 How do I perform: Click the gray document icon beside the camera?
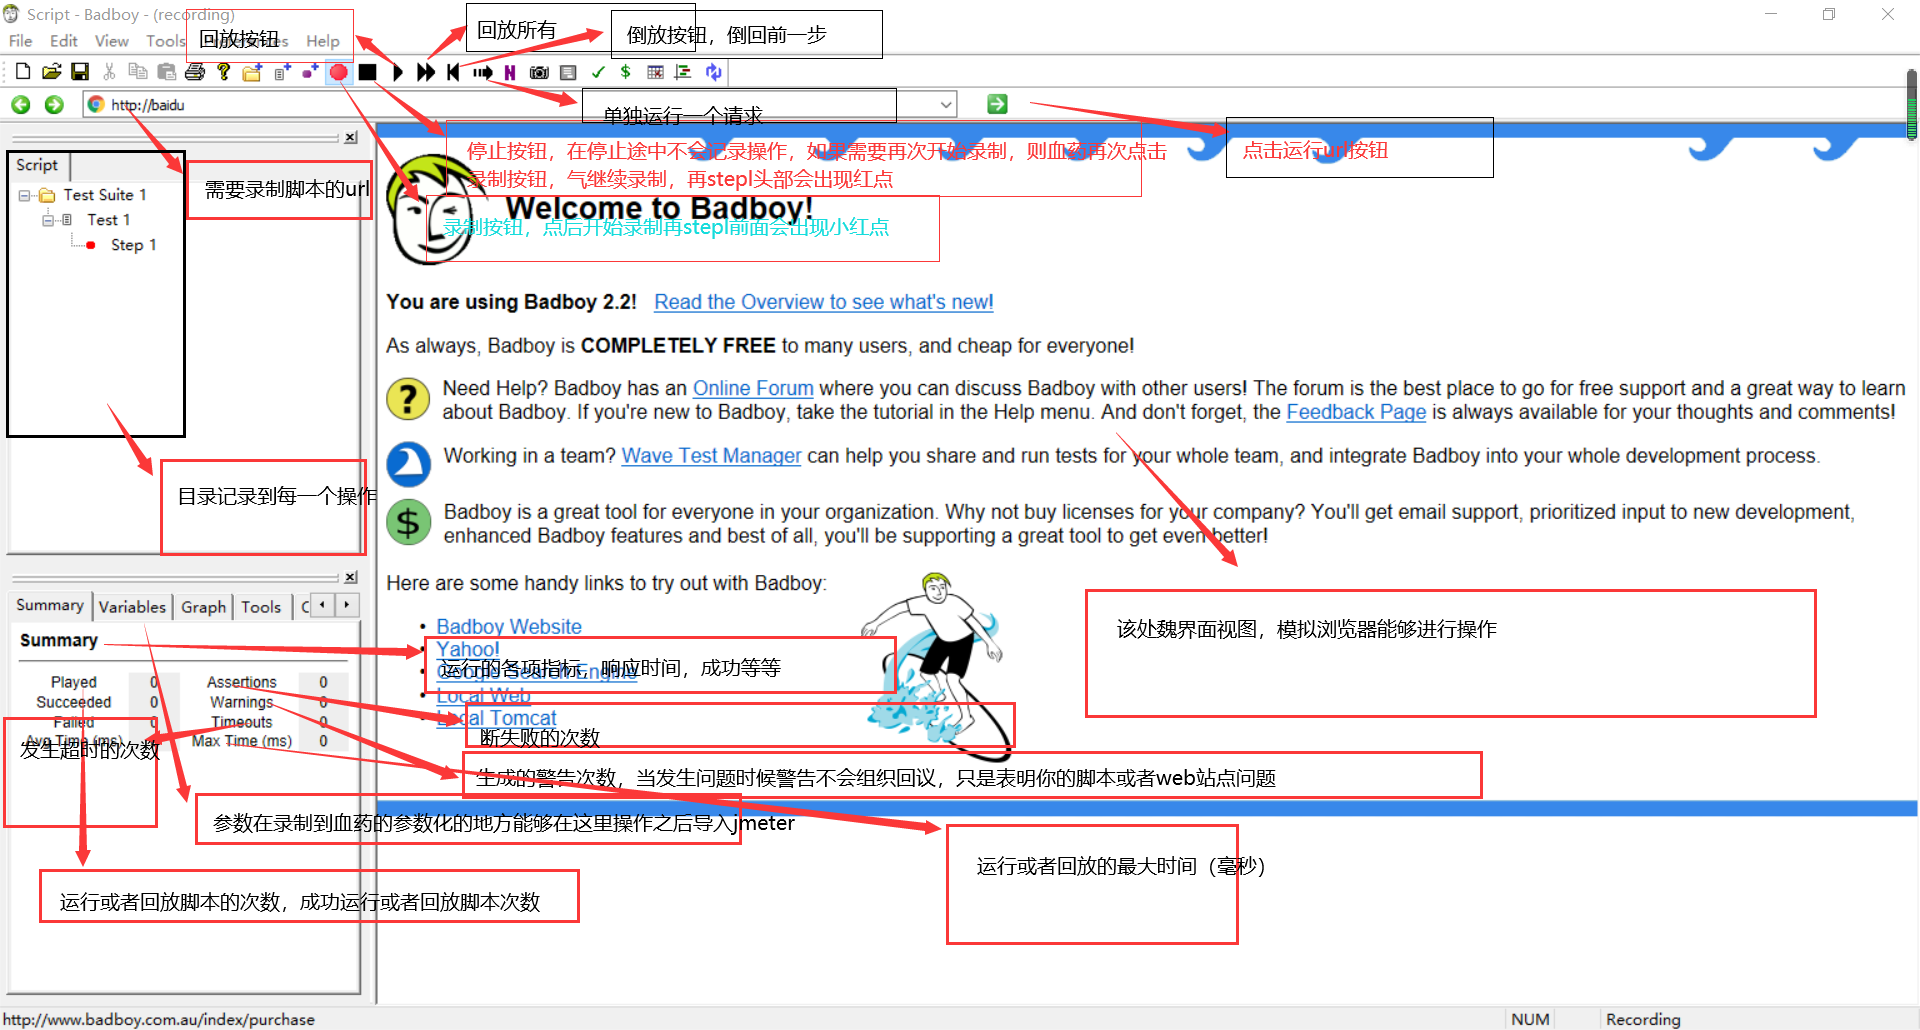point(568,72)
